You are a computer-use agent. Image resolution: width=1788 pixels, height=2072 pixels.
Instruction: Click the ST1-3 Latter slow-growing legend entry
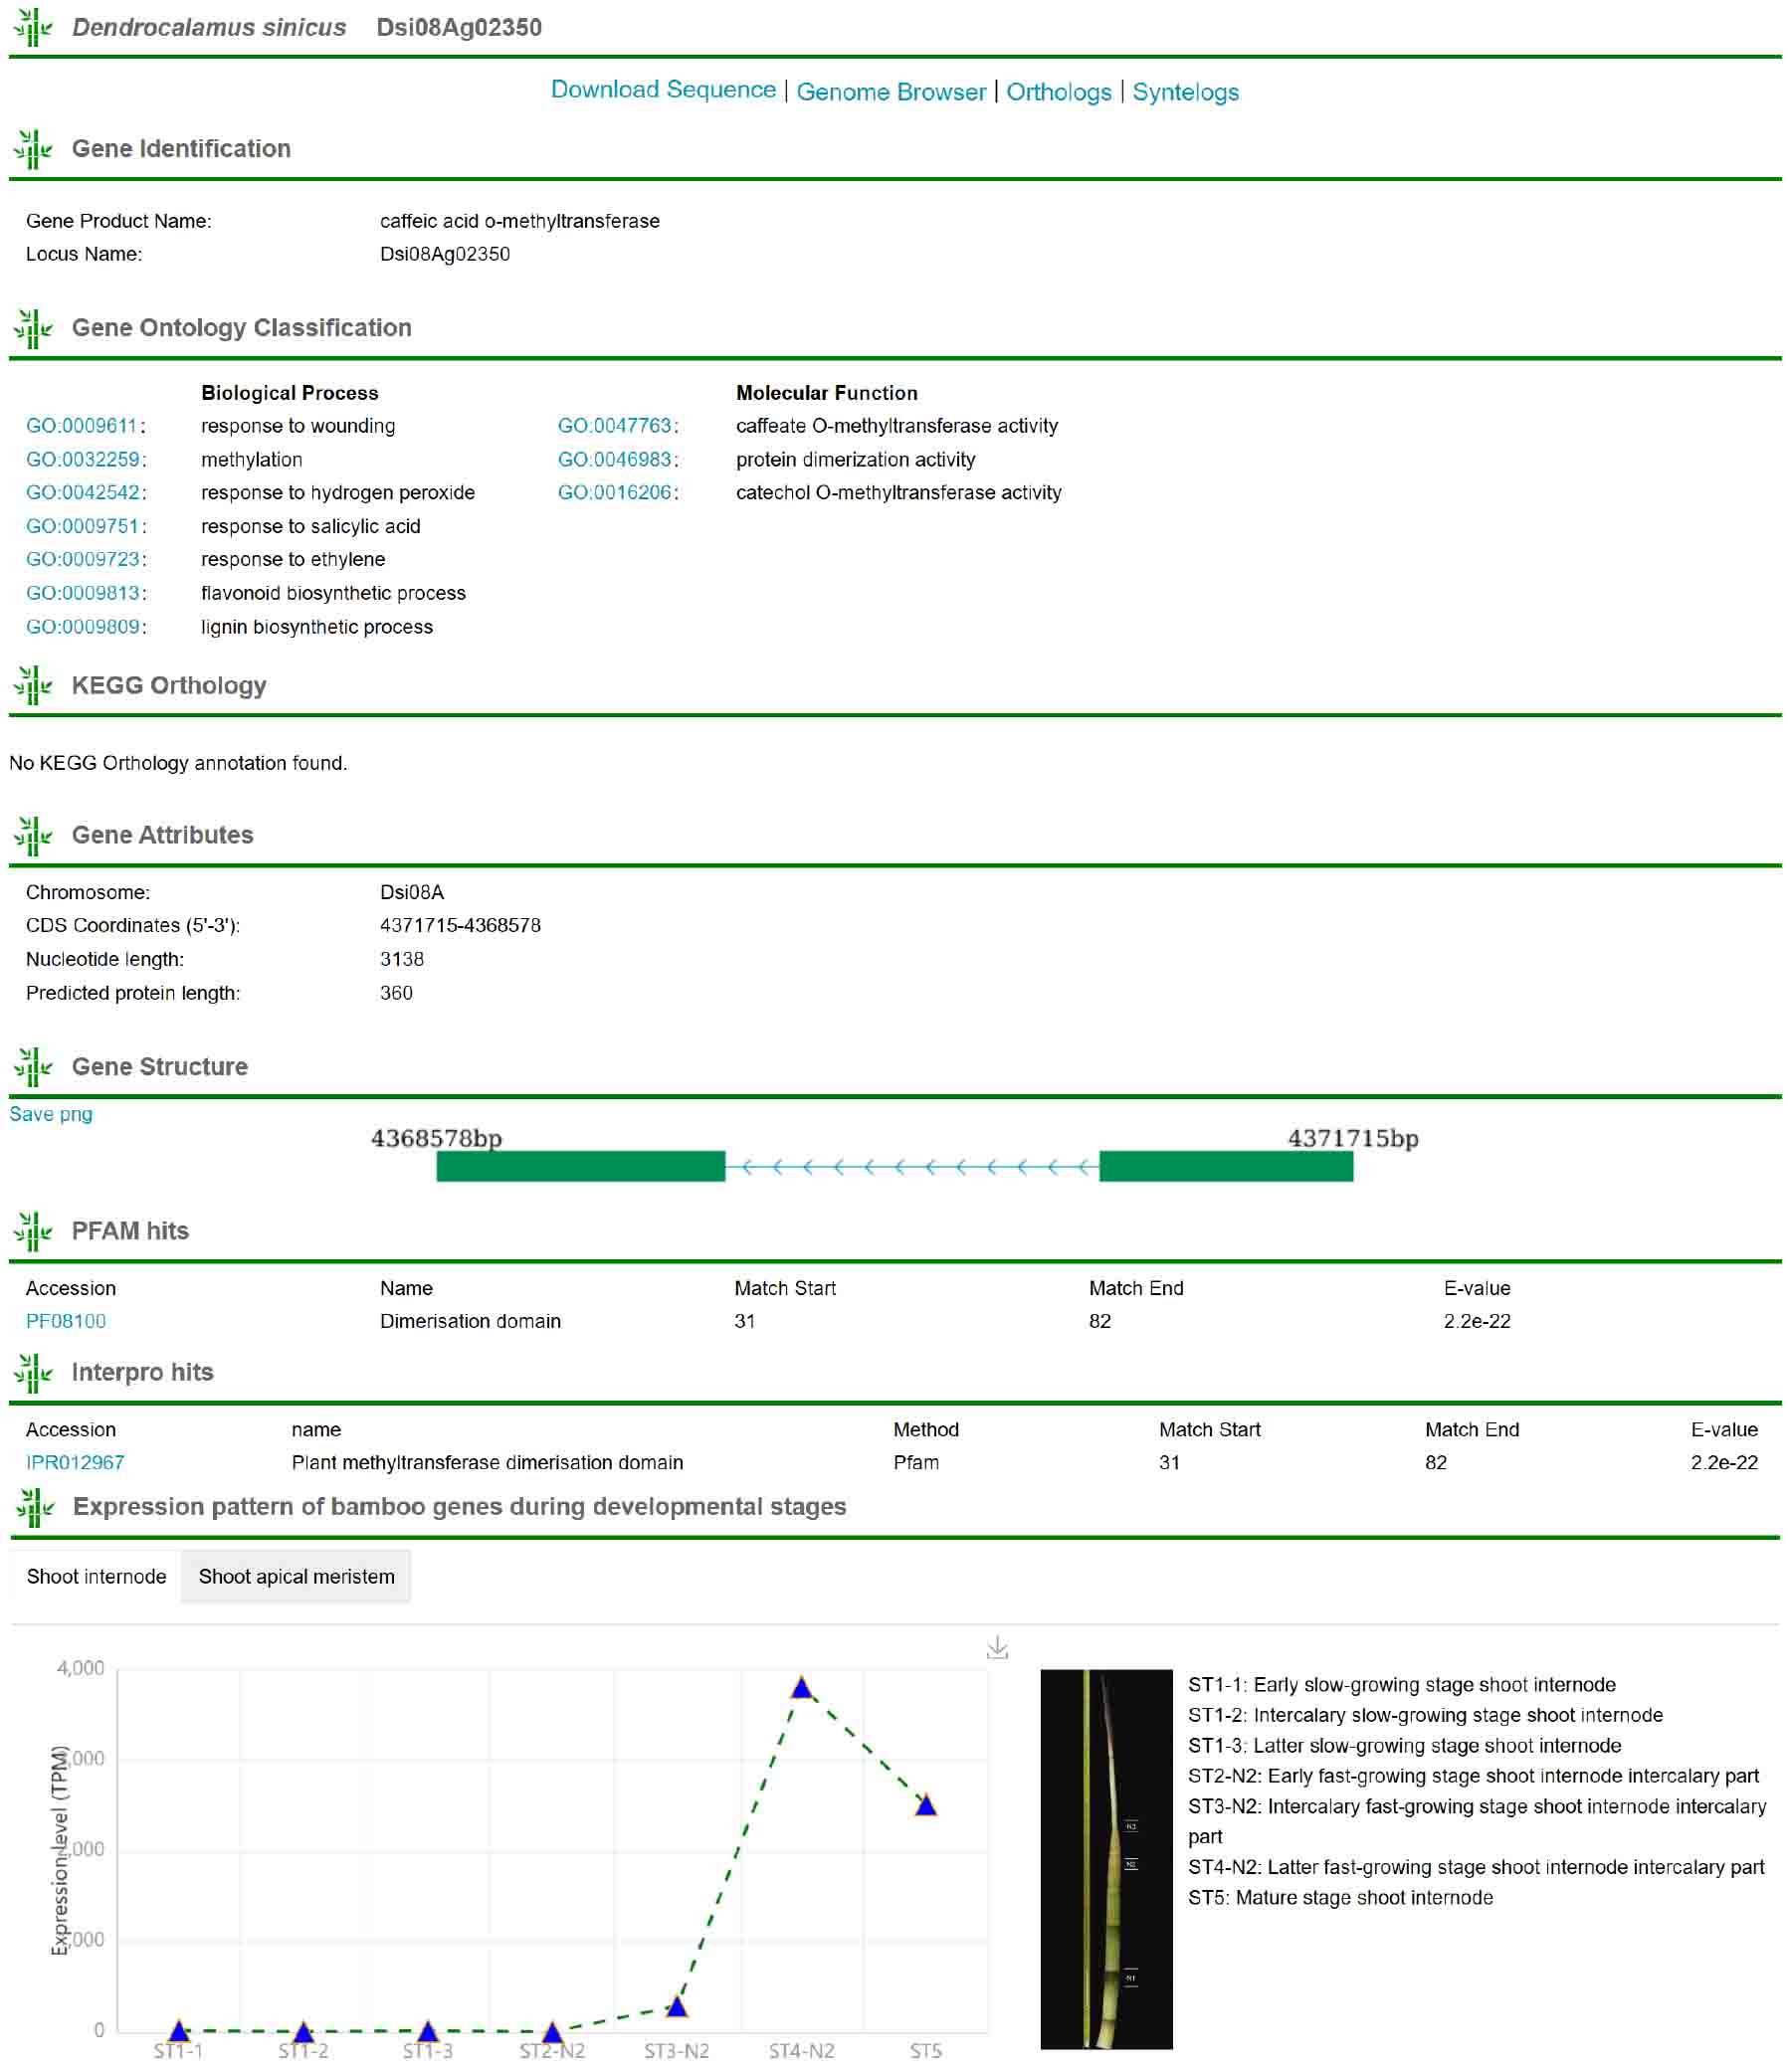[x=1405, y=1745]
